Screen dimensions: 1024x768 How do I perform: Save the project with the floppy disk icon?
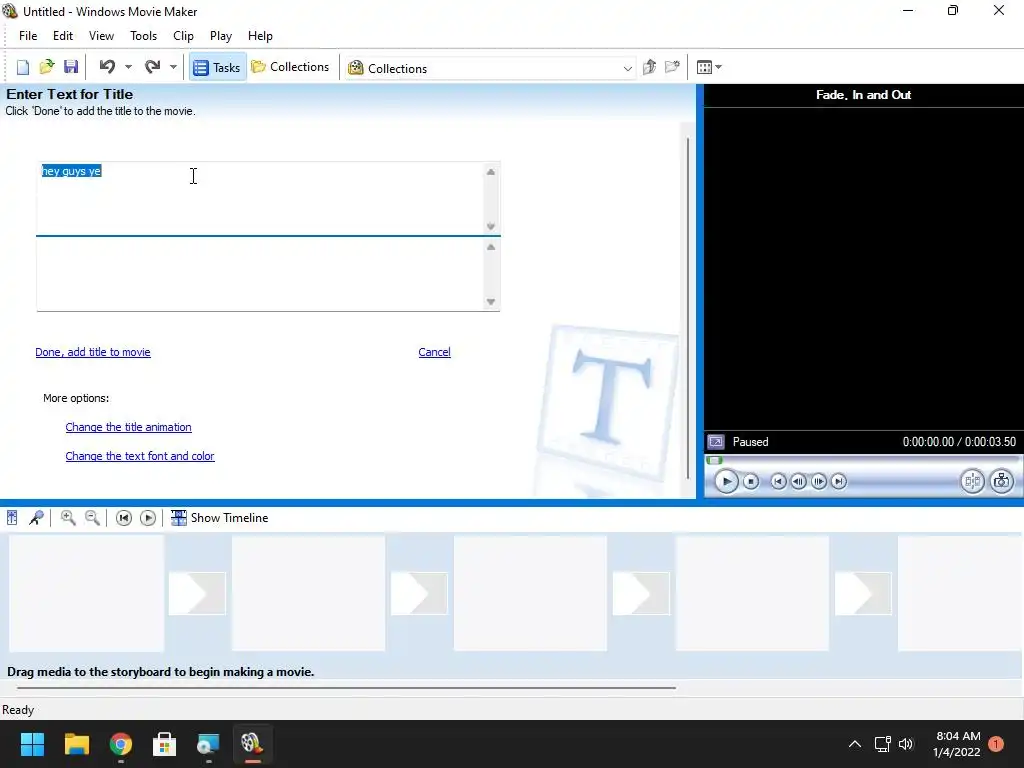click(x=71, y=67)
